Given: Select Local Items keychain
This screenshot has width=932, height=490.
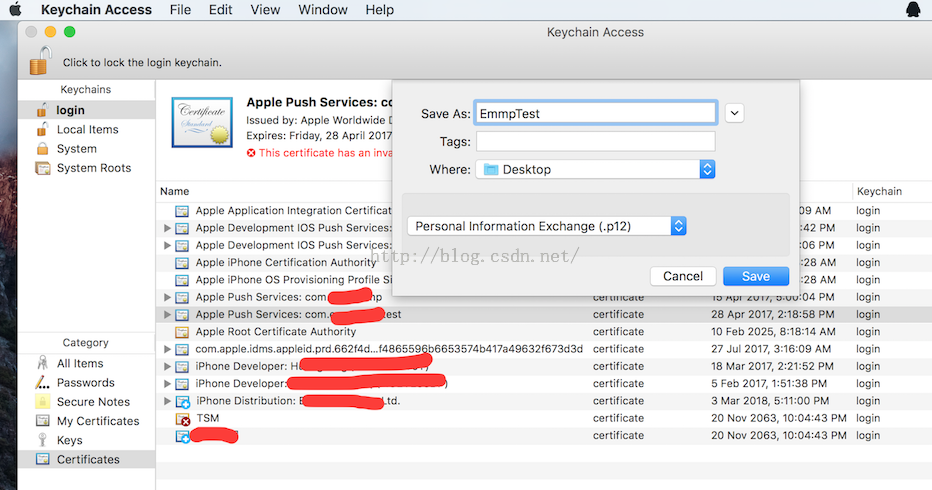Looking at the screenshot, I should tap(87, 130).
